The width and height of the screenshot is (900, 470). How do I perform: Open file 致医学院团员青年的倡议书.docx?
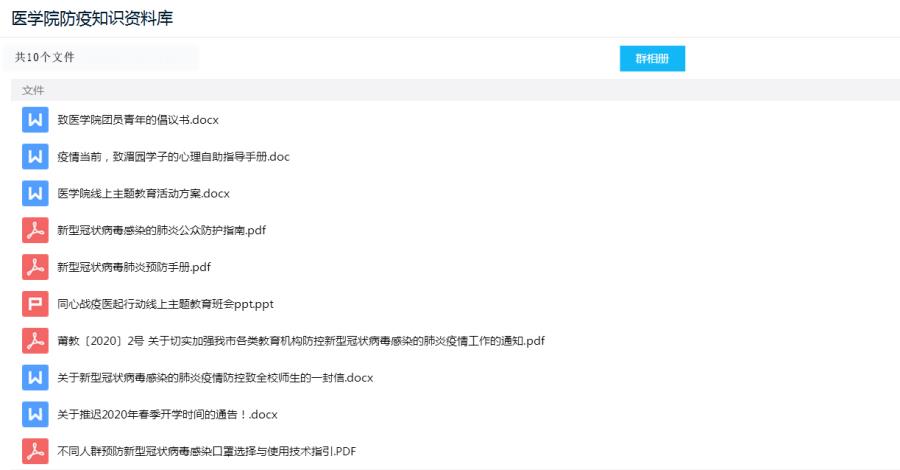138,120
